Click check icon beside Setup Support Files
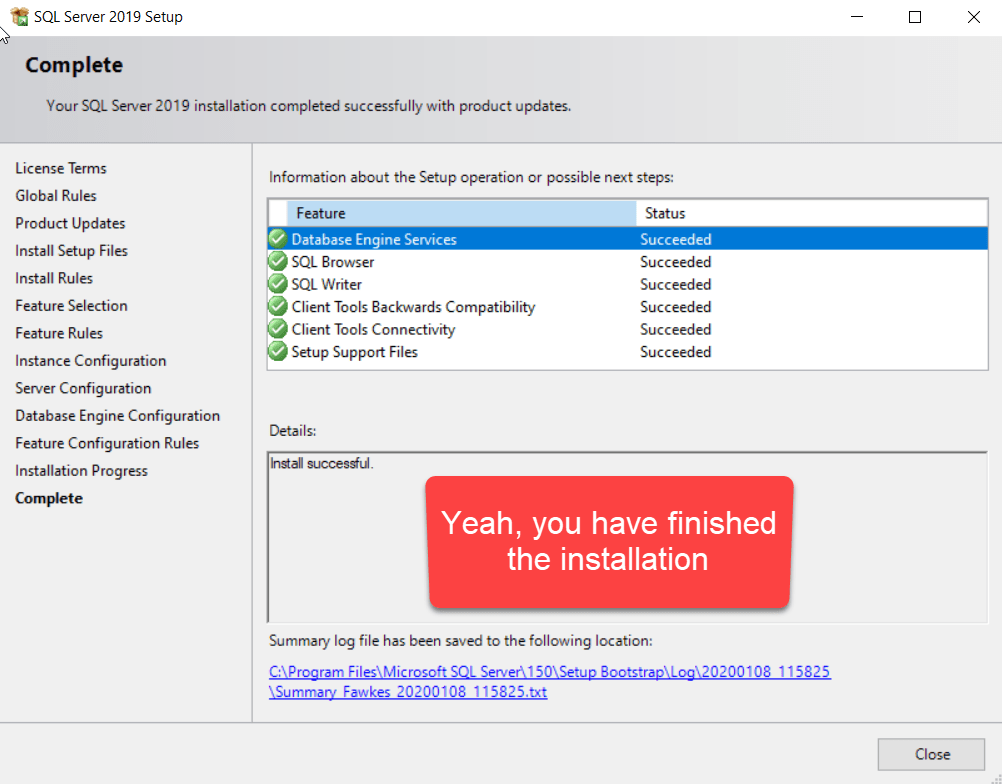1002x784 pixels. [278, 351]
